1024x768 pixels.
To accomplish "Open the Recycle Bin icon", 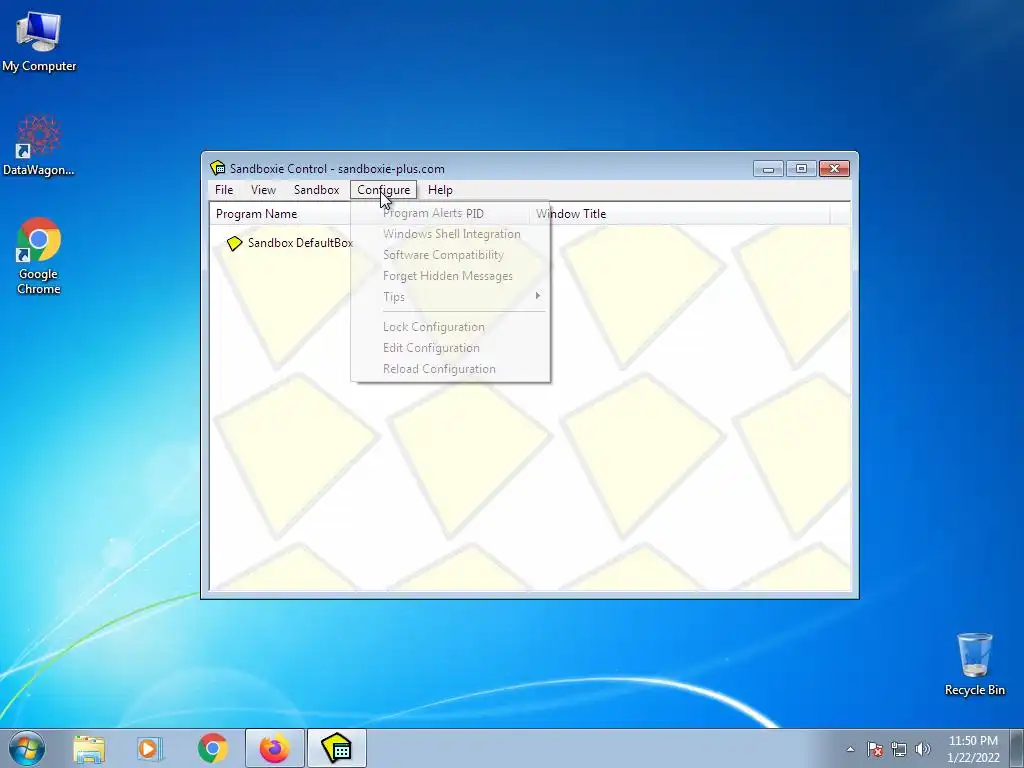I will 974,664.
